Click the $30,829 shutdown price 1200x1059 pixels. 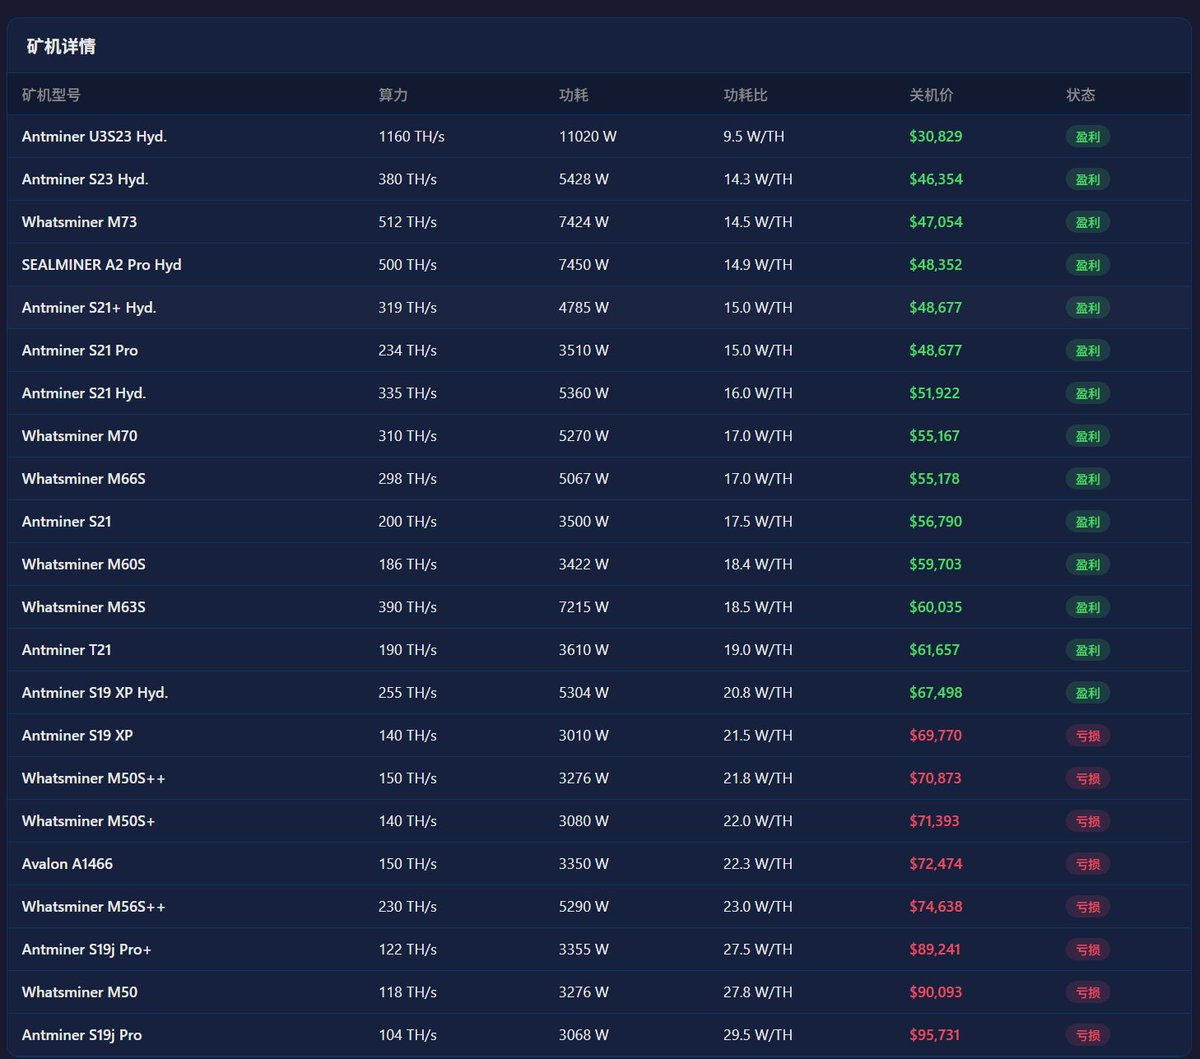click(x=936, y=136)
